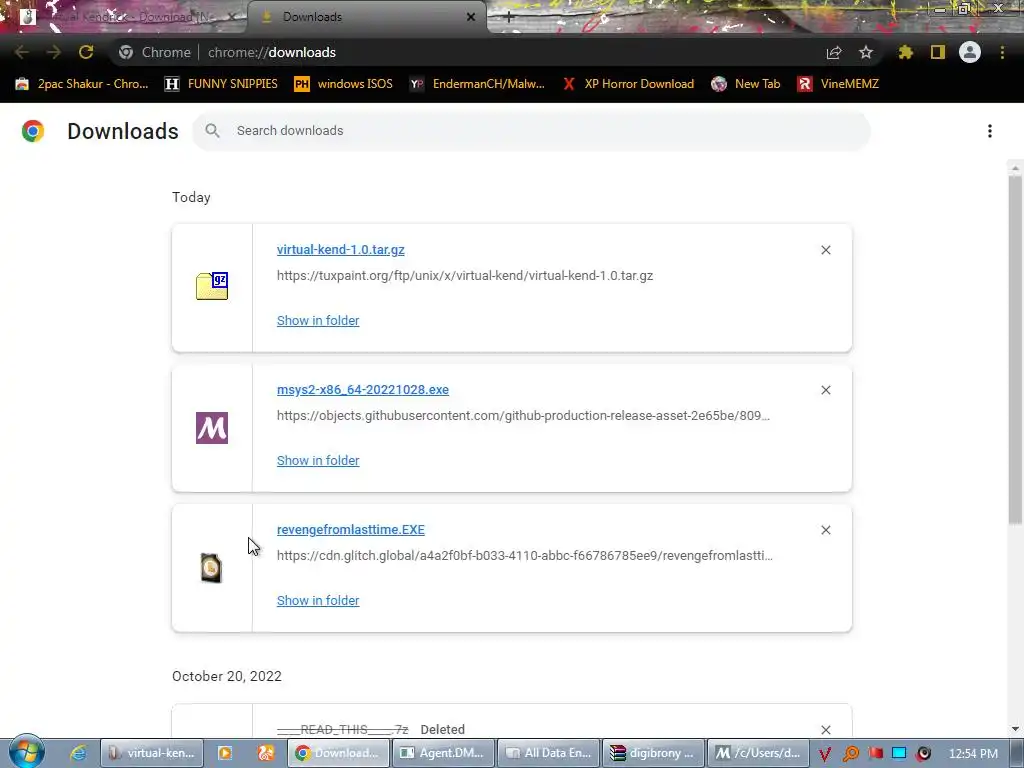The image size is (1024, 768).
Task: Click the scrollbar down arrow
Action: click(x=1015, y=729)
